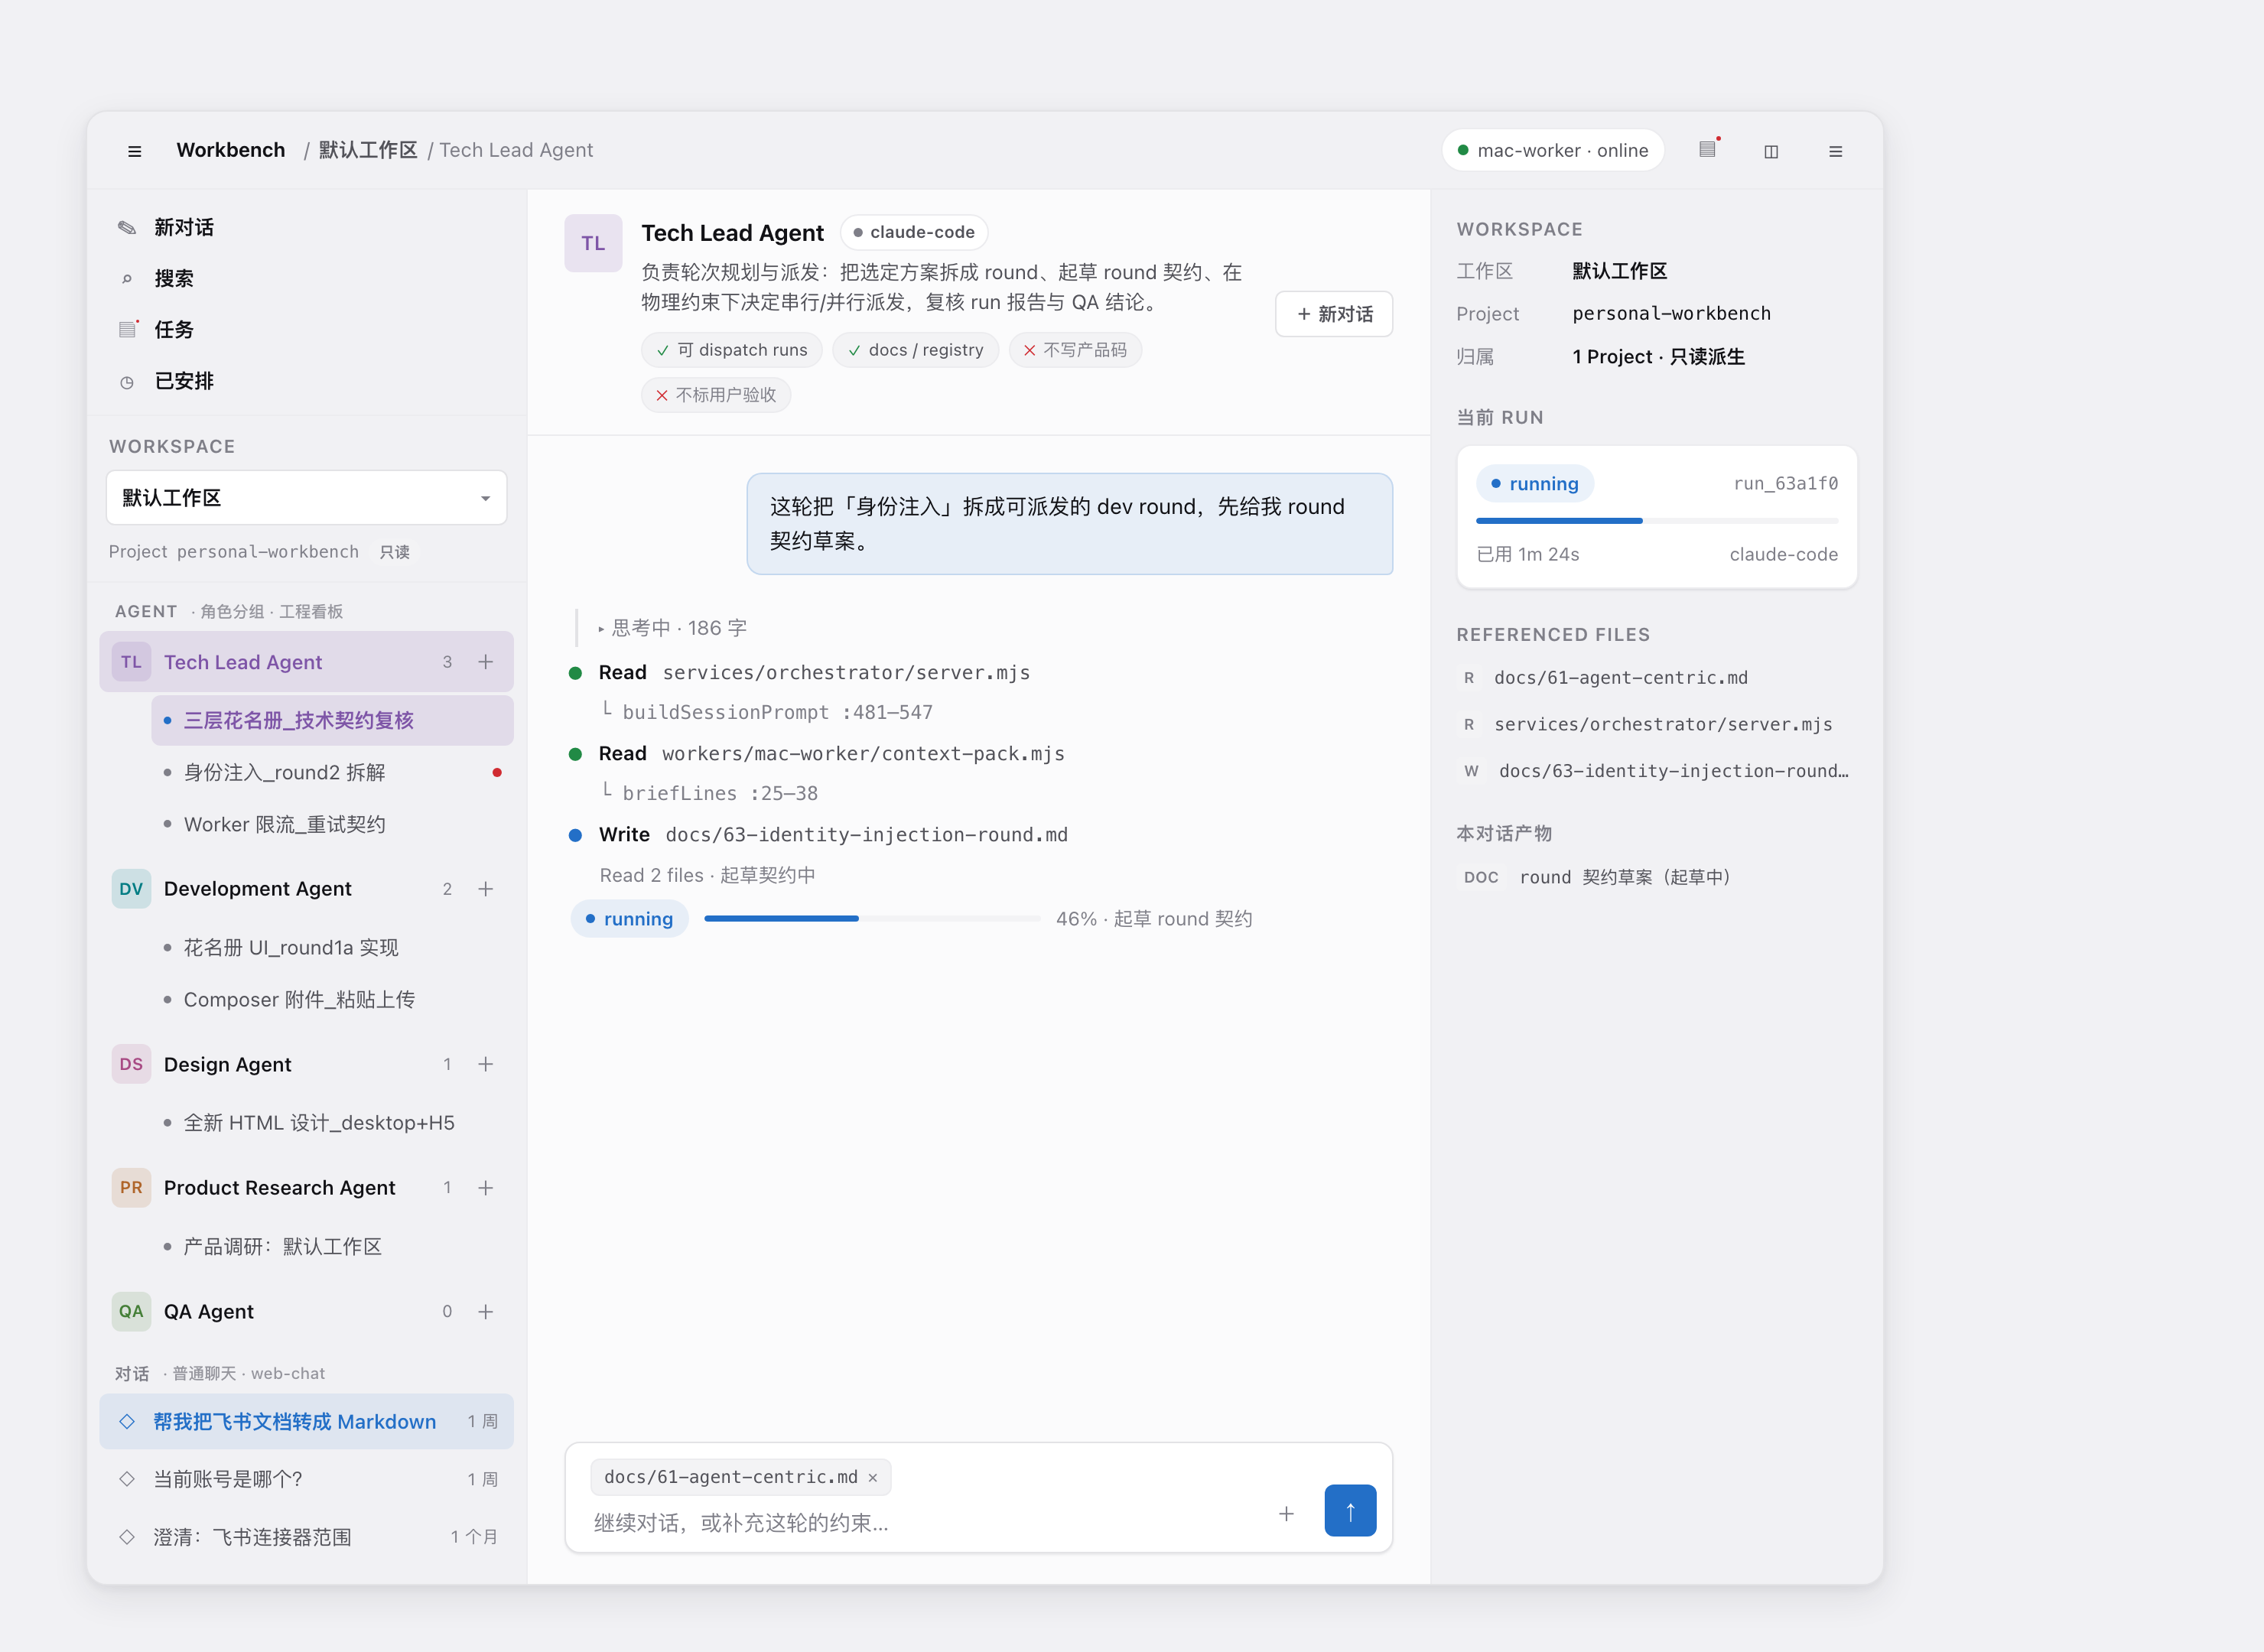The image size is (2264, 1652).
Task: Open referenced file docs/61-agent-centric.md
Action: [x=1657, y=678]
